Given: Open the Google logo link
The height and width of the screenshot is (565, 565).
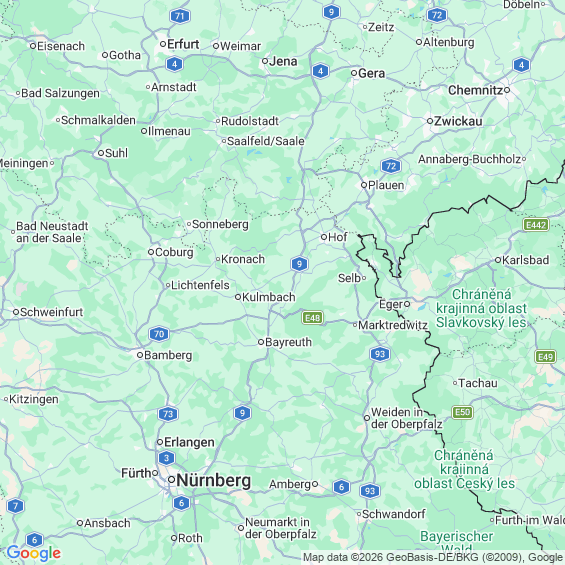Looking at the screenshot, I should pos(34,553).
